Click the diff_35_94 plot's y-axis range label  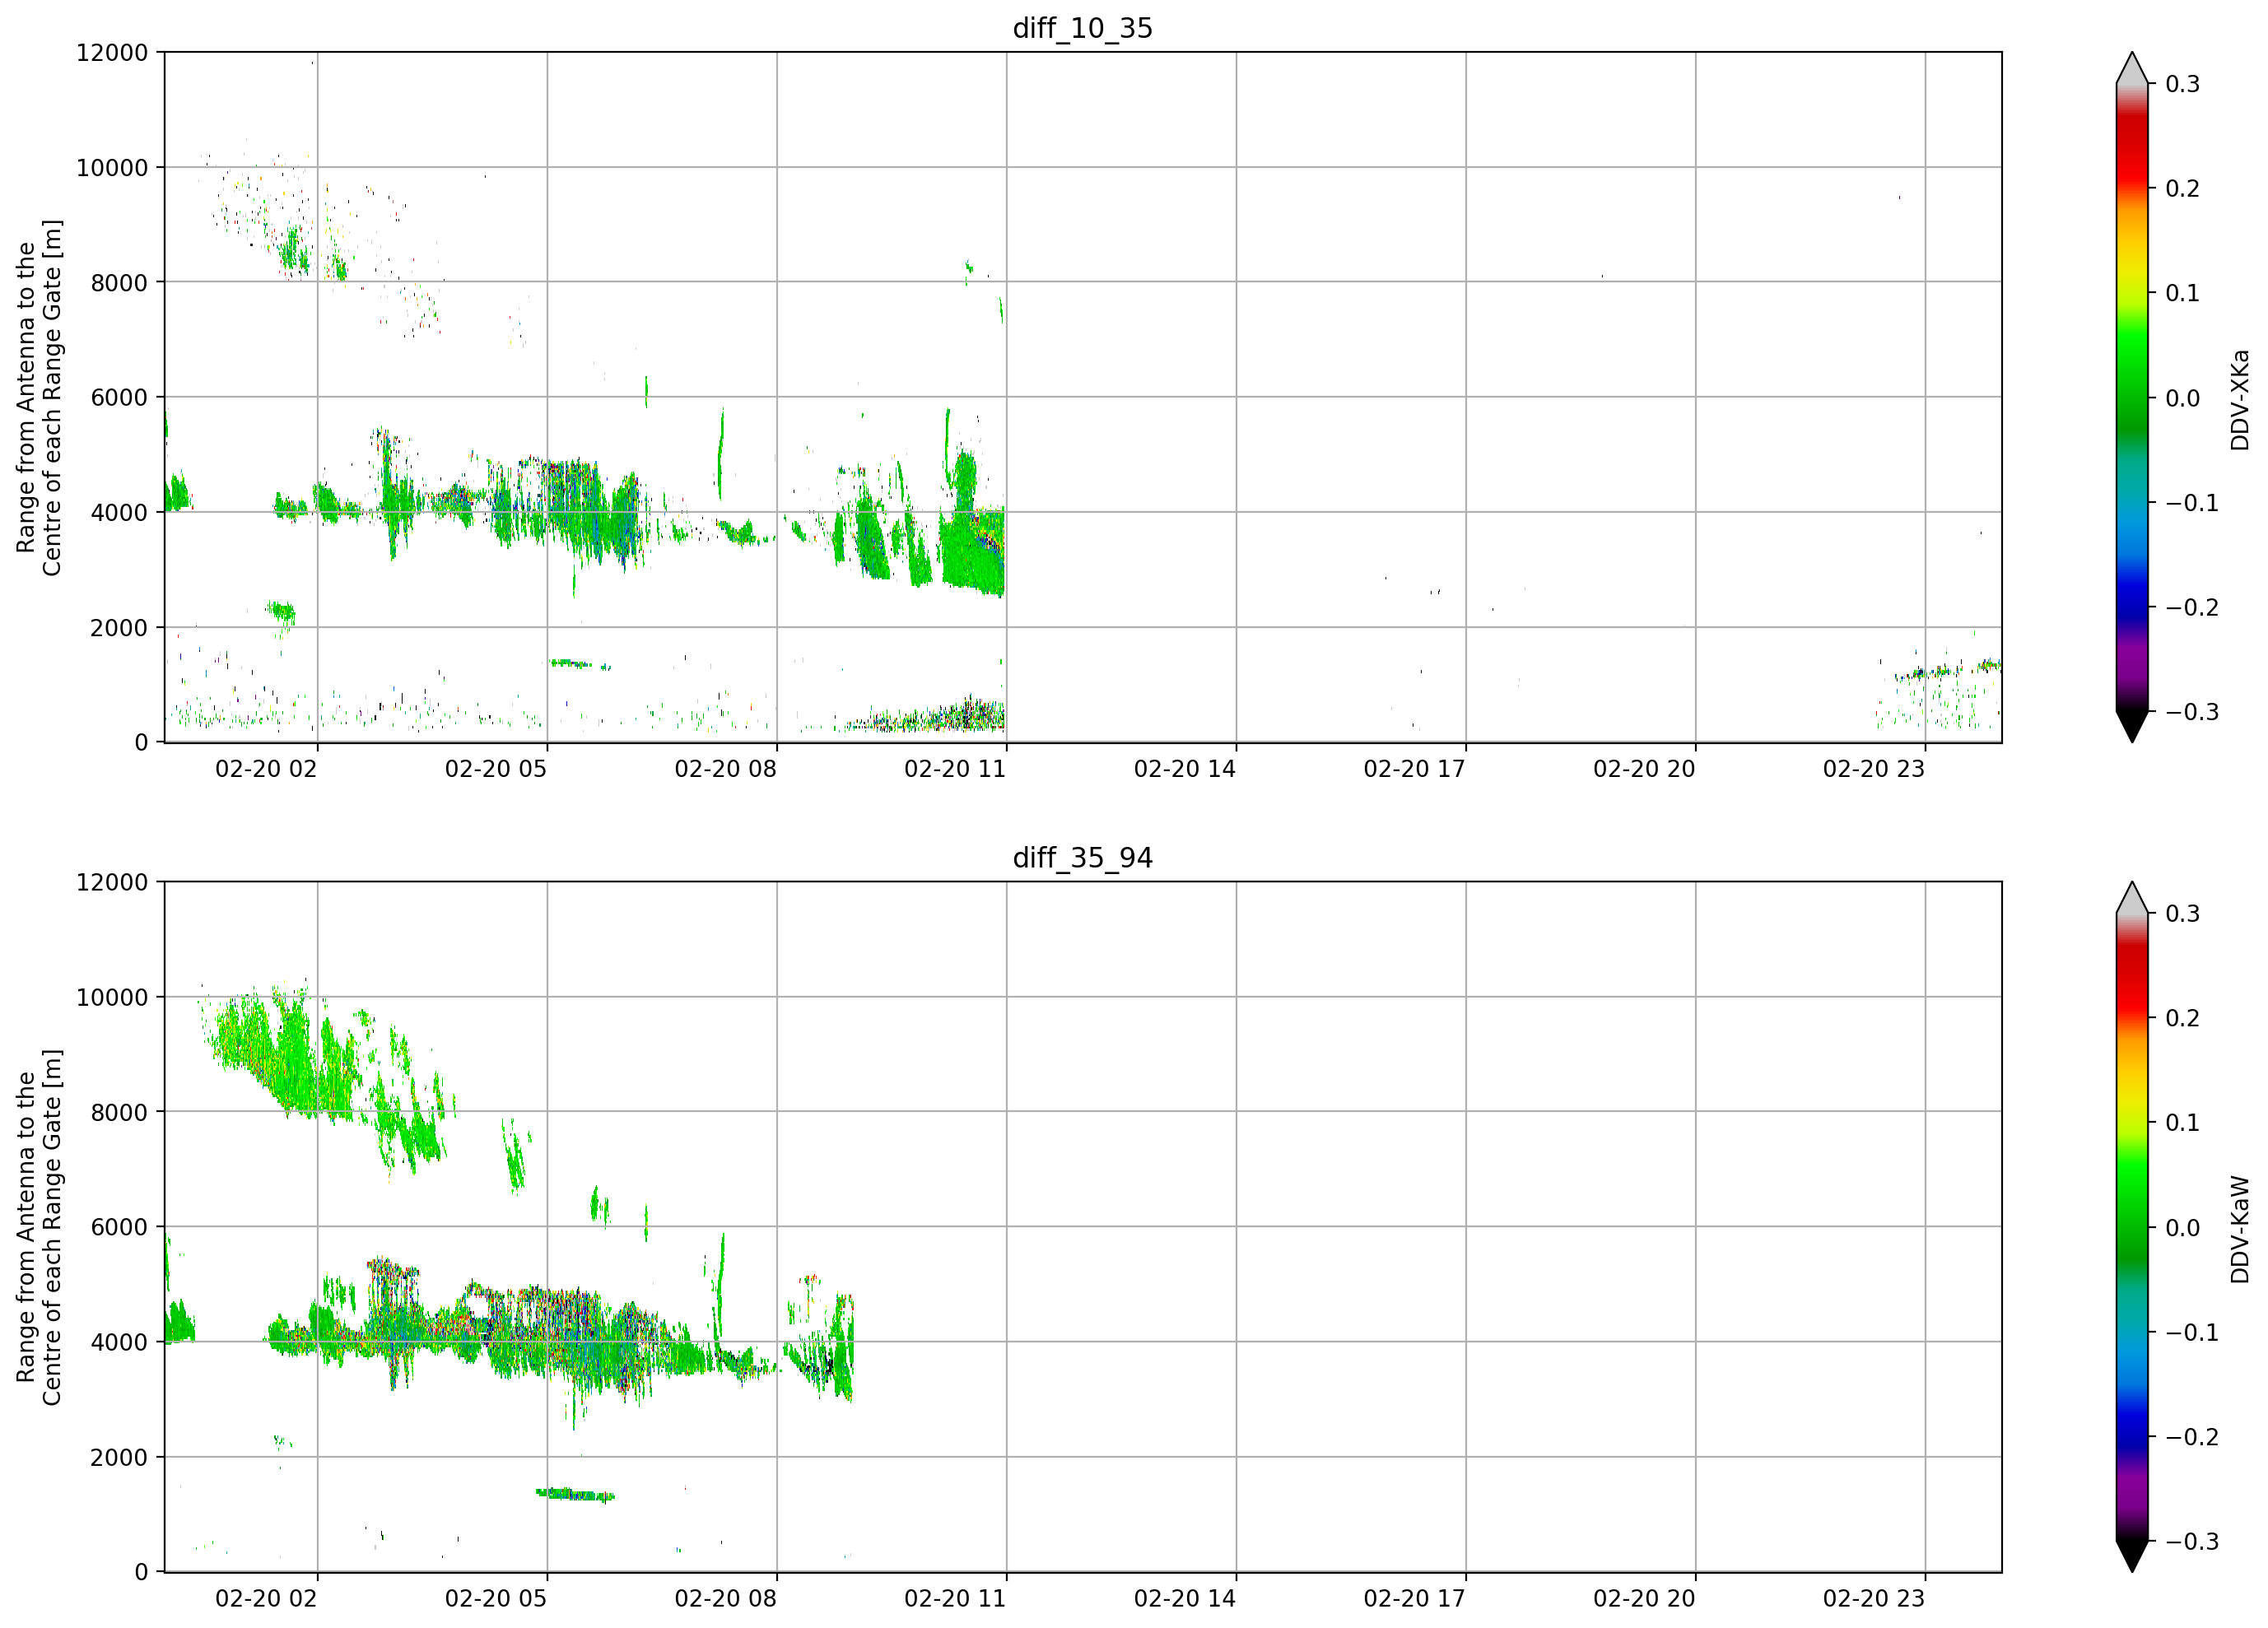(39, 1227)
